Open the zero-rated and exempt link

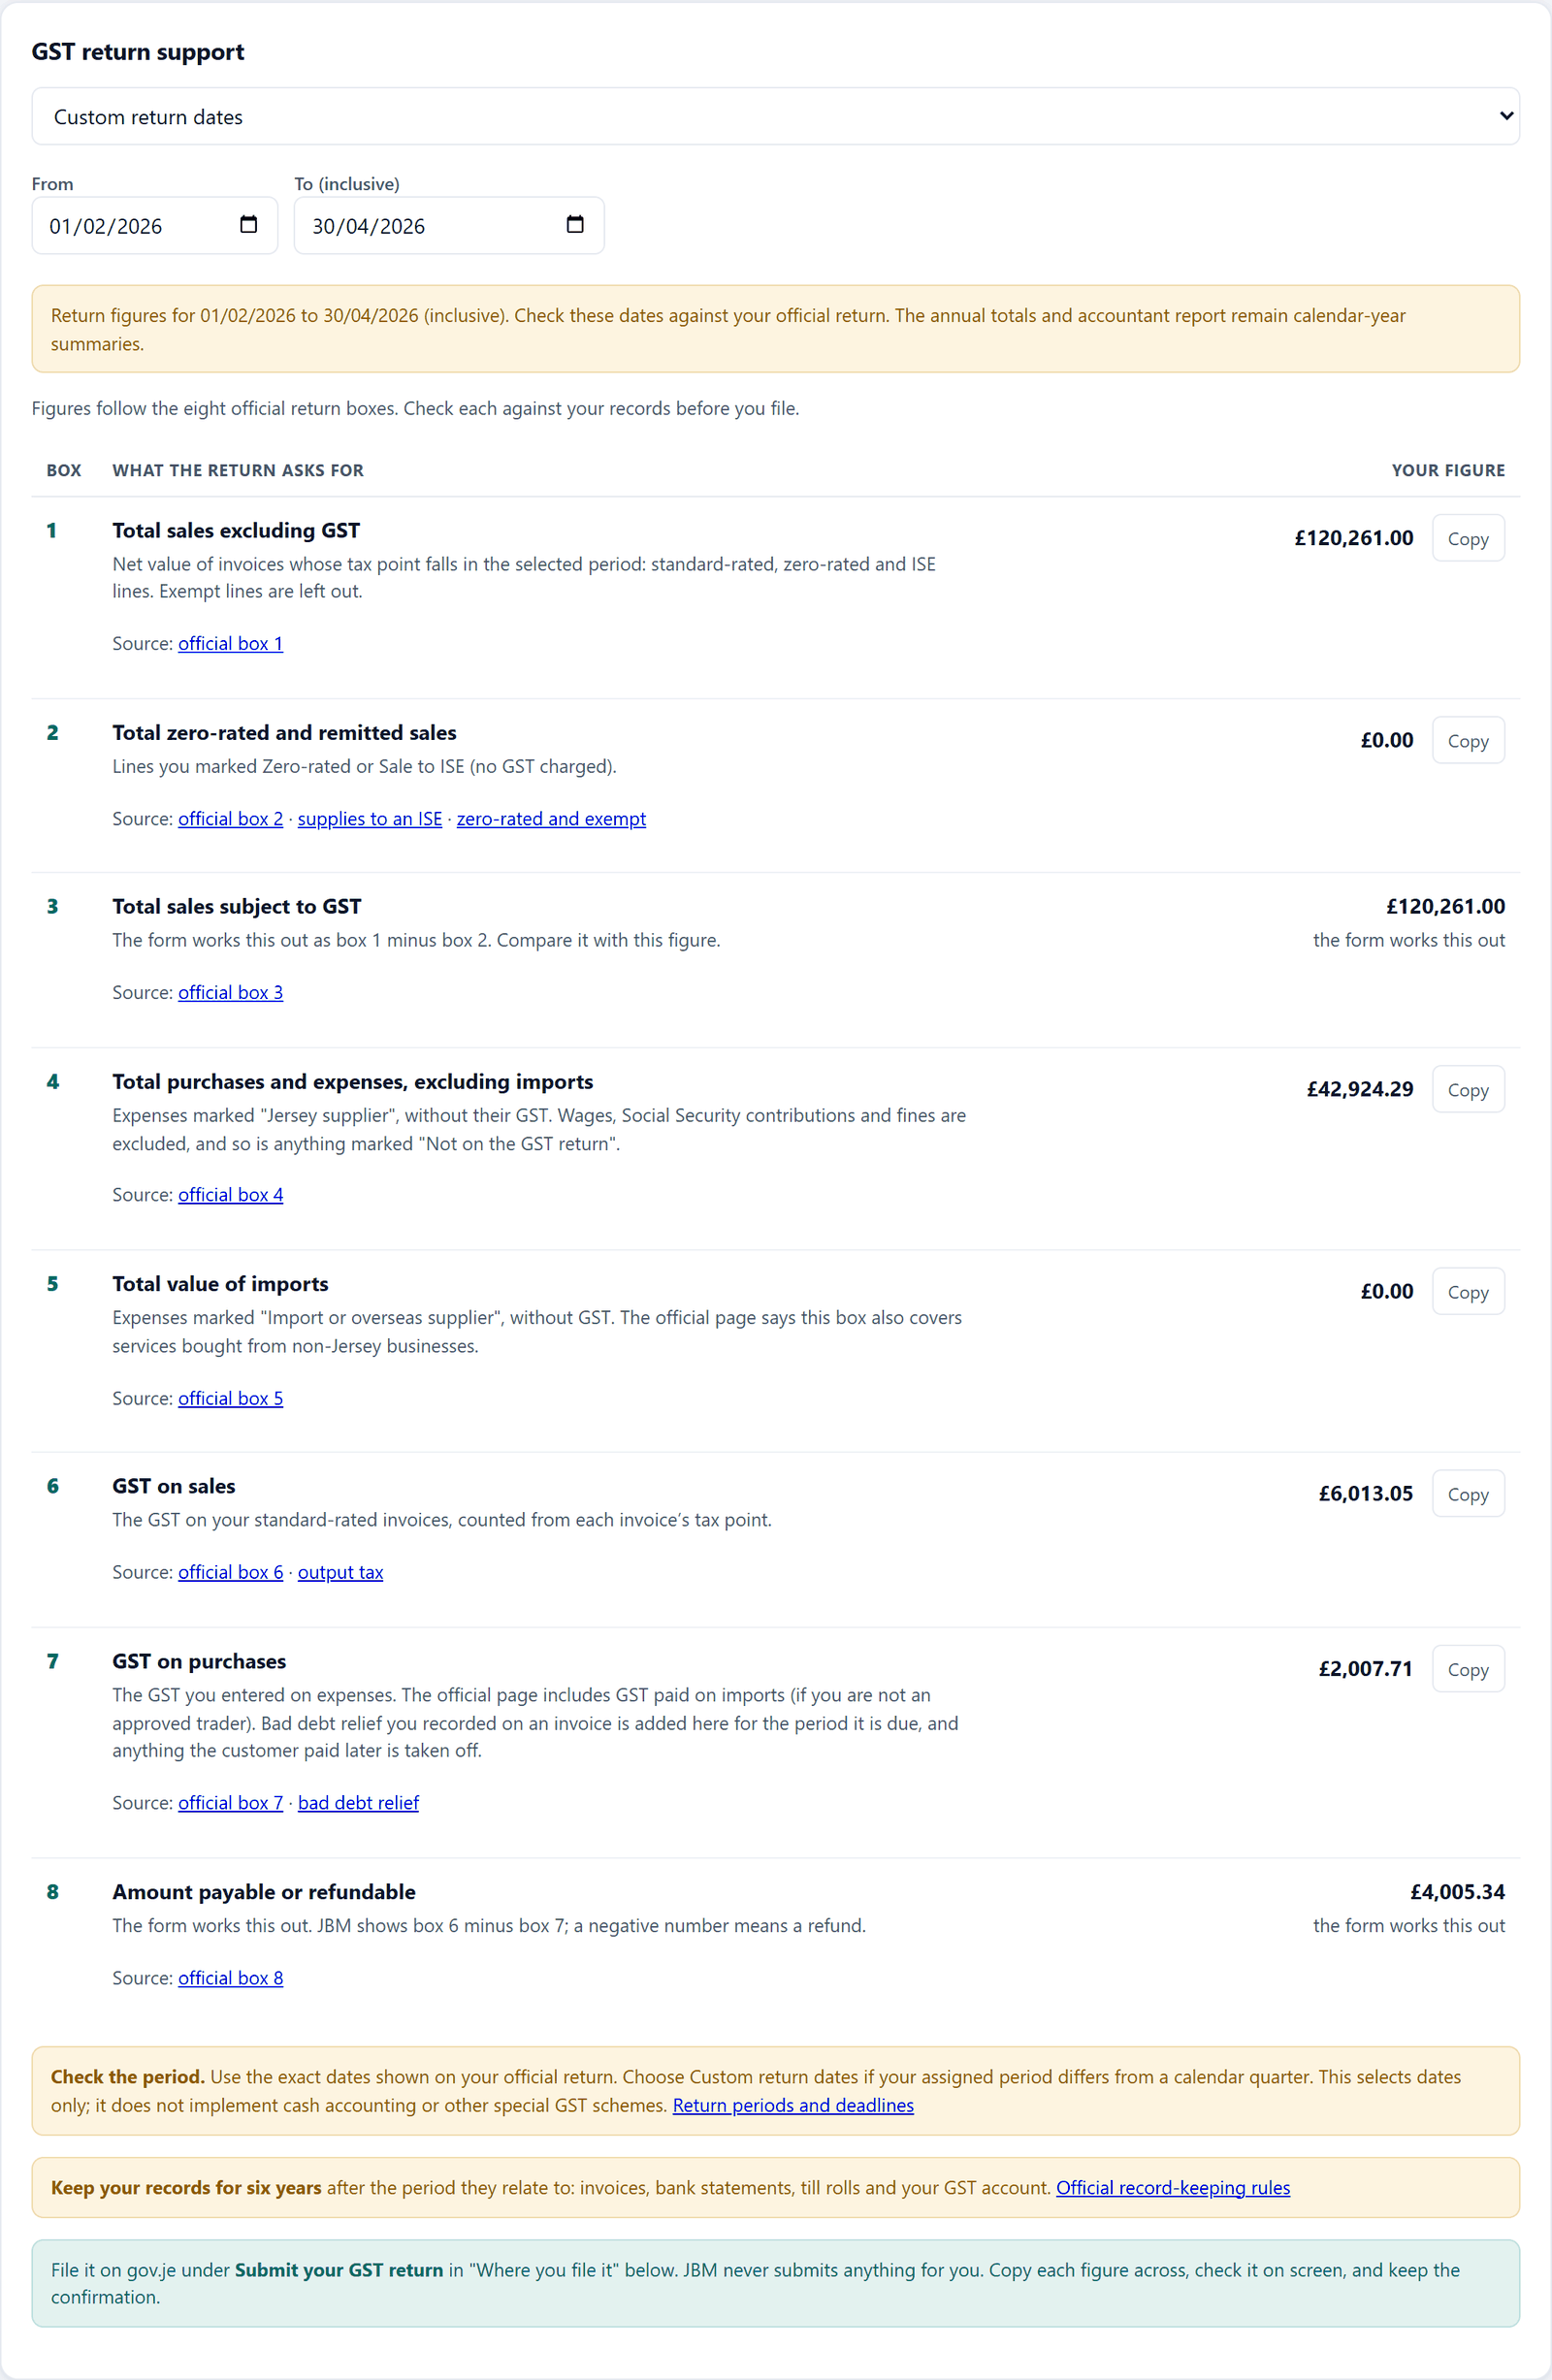[551, 818]
